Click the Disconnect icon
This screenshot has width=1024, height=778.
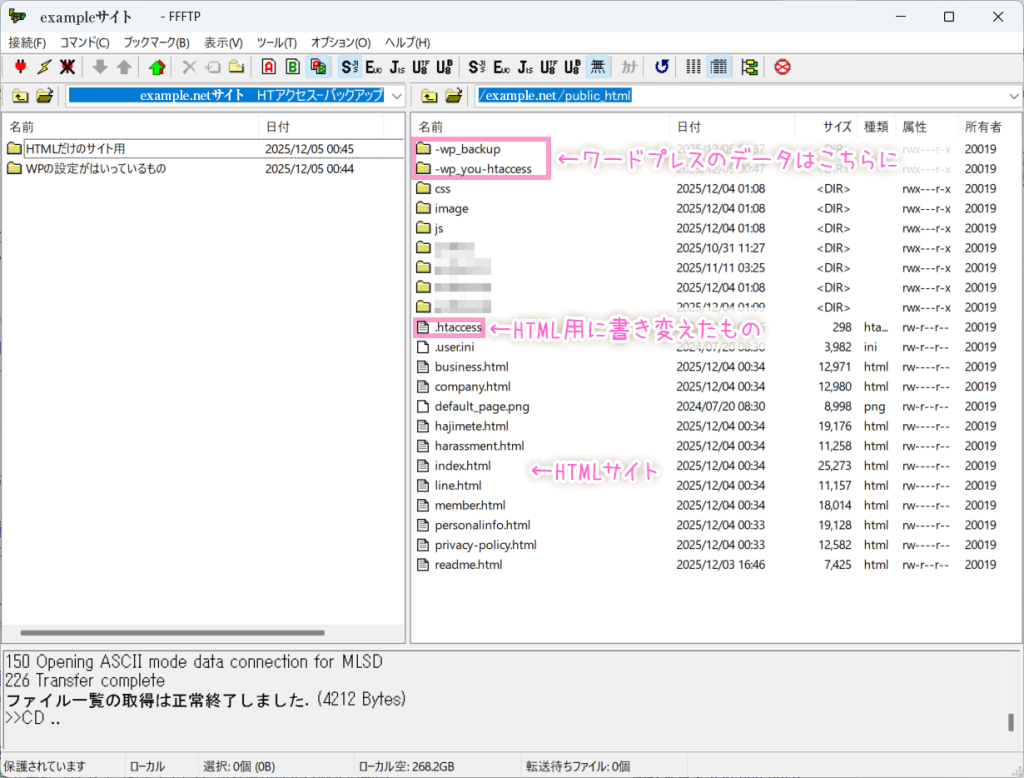67,67
